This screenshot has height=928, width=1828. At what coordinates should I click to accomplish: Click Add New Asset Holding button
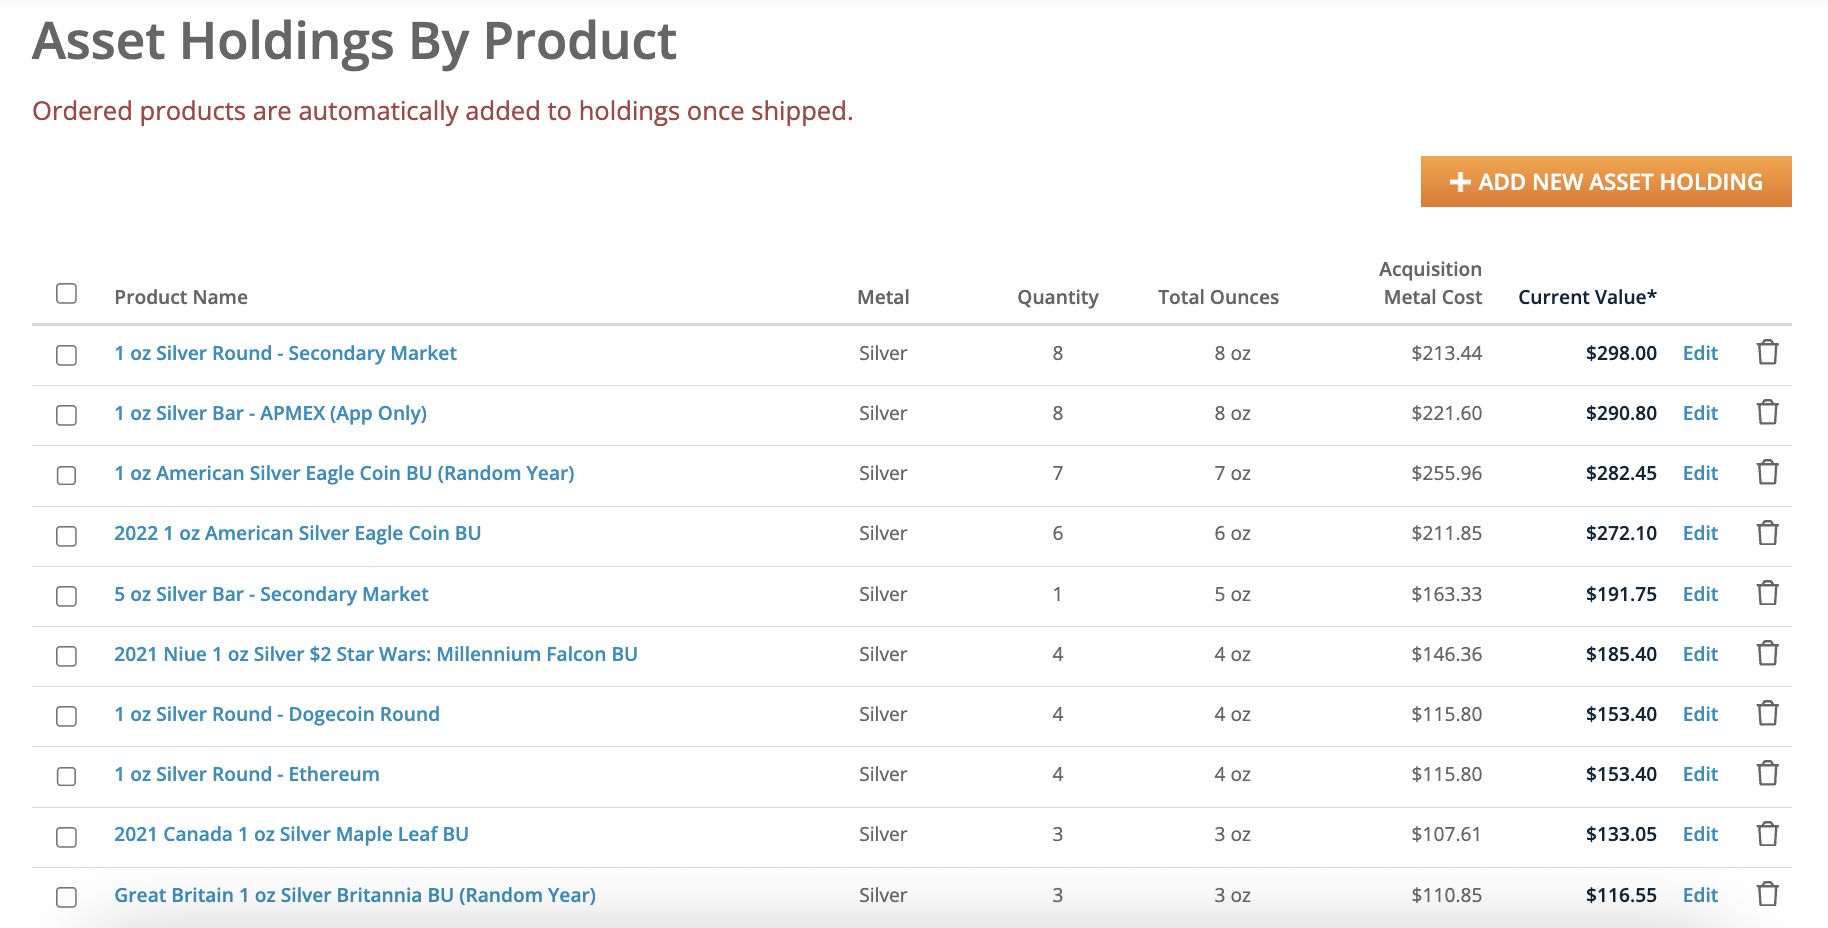(x=1606, y=182)
